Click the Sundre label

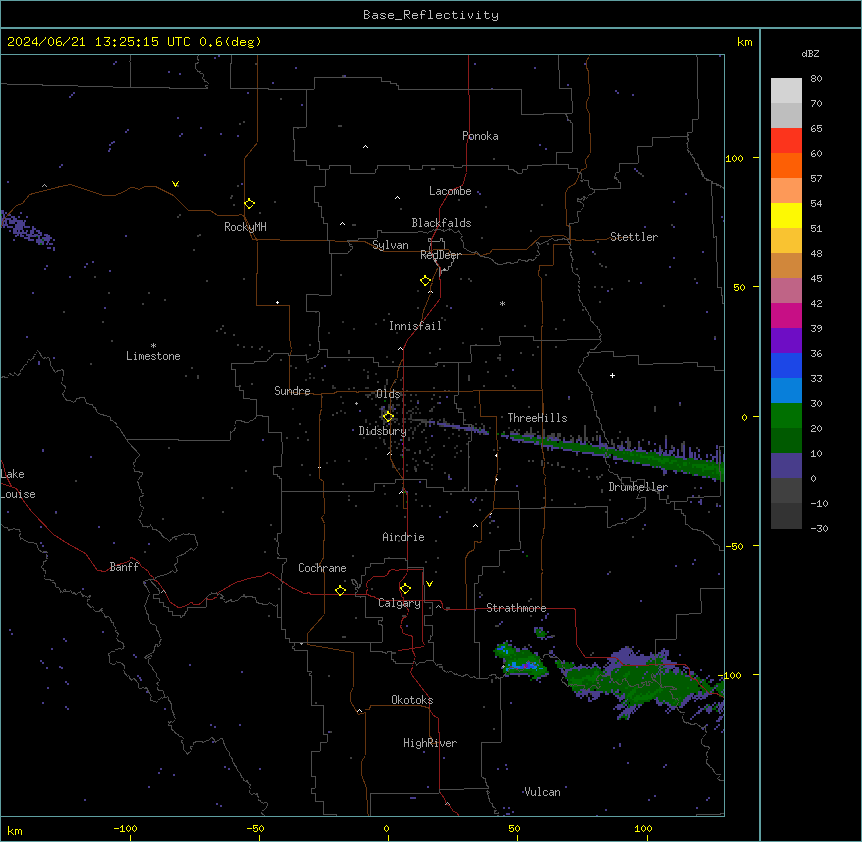[292, 391]
